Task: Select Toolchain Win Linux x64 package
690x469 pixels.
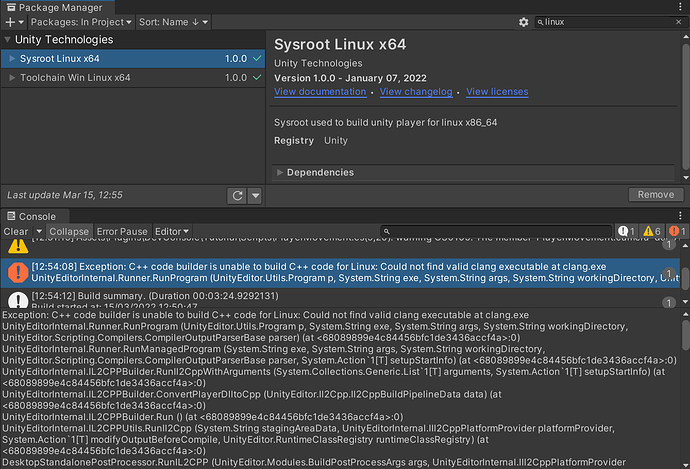Action: click(x=75, y=77)
